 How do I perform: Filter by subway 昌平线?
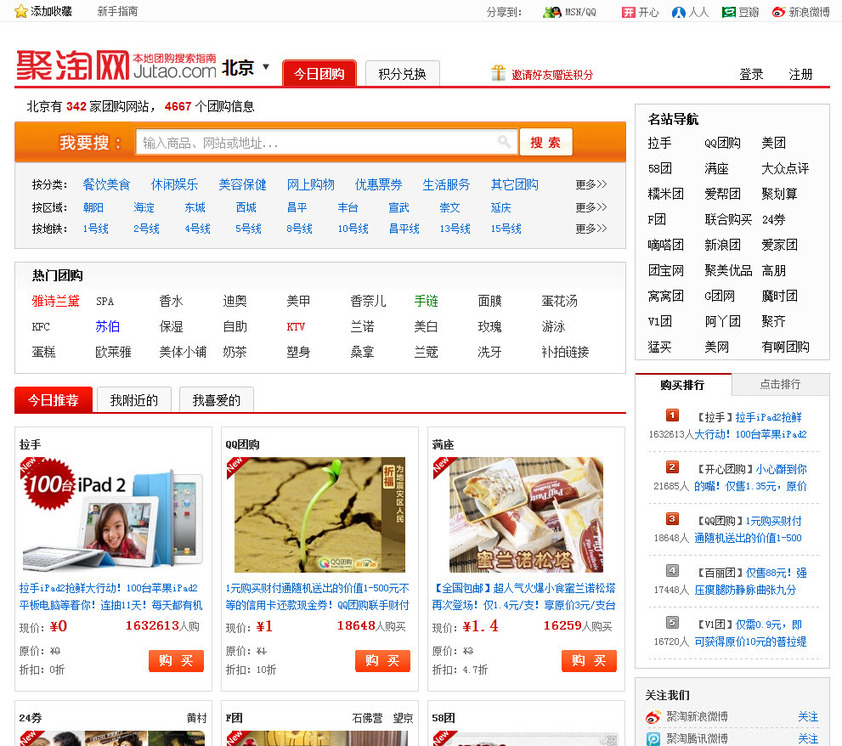pos(404,229)
